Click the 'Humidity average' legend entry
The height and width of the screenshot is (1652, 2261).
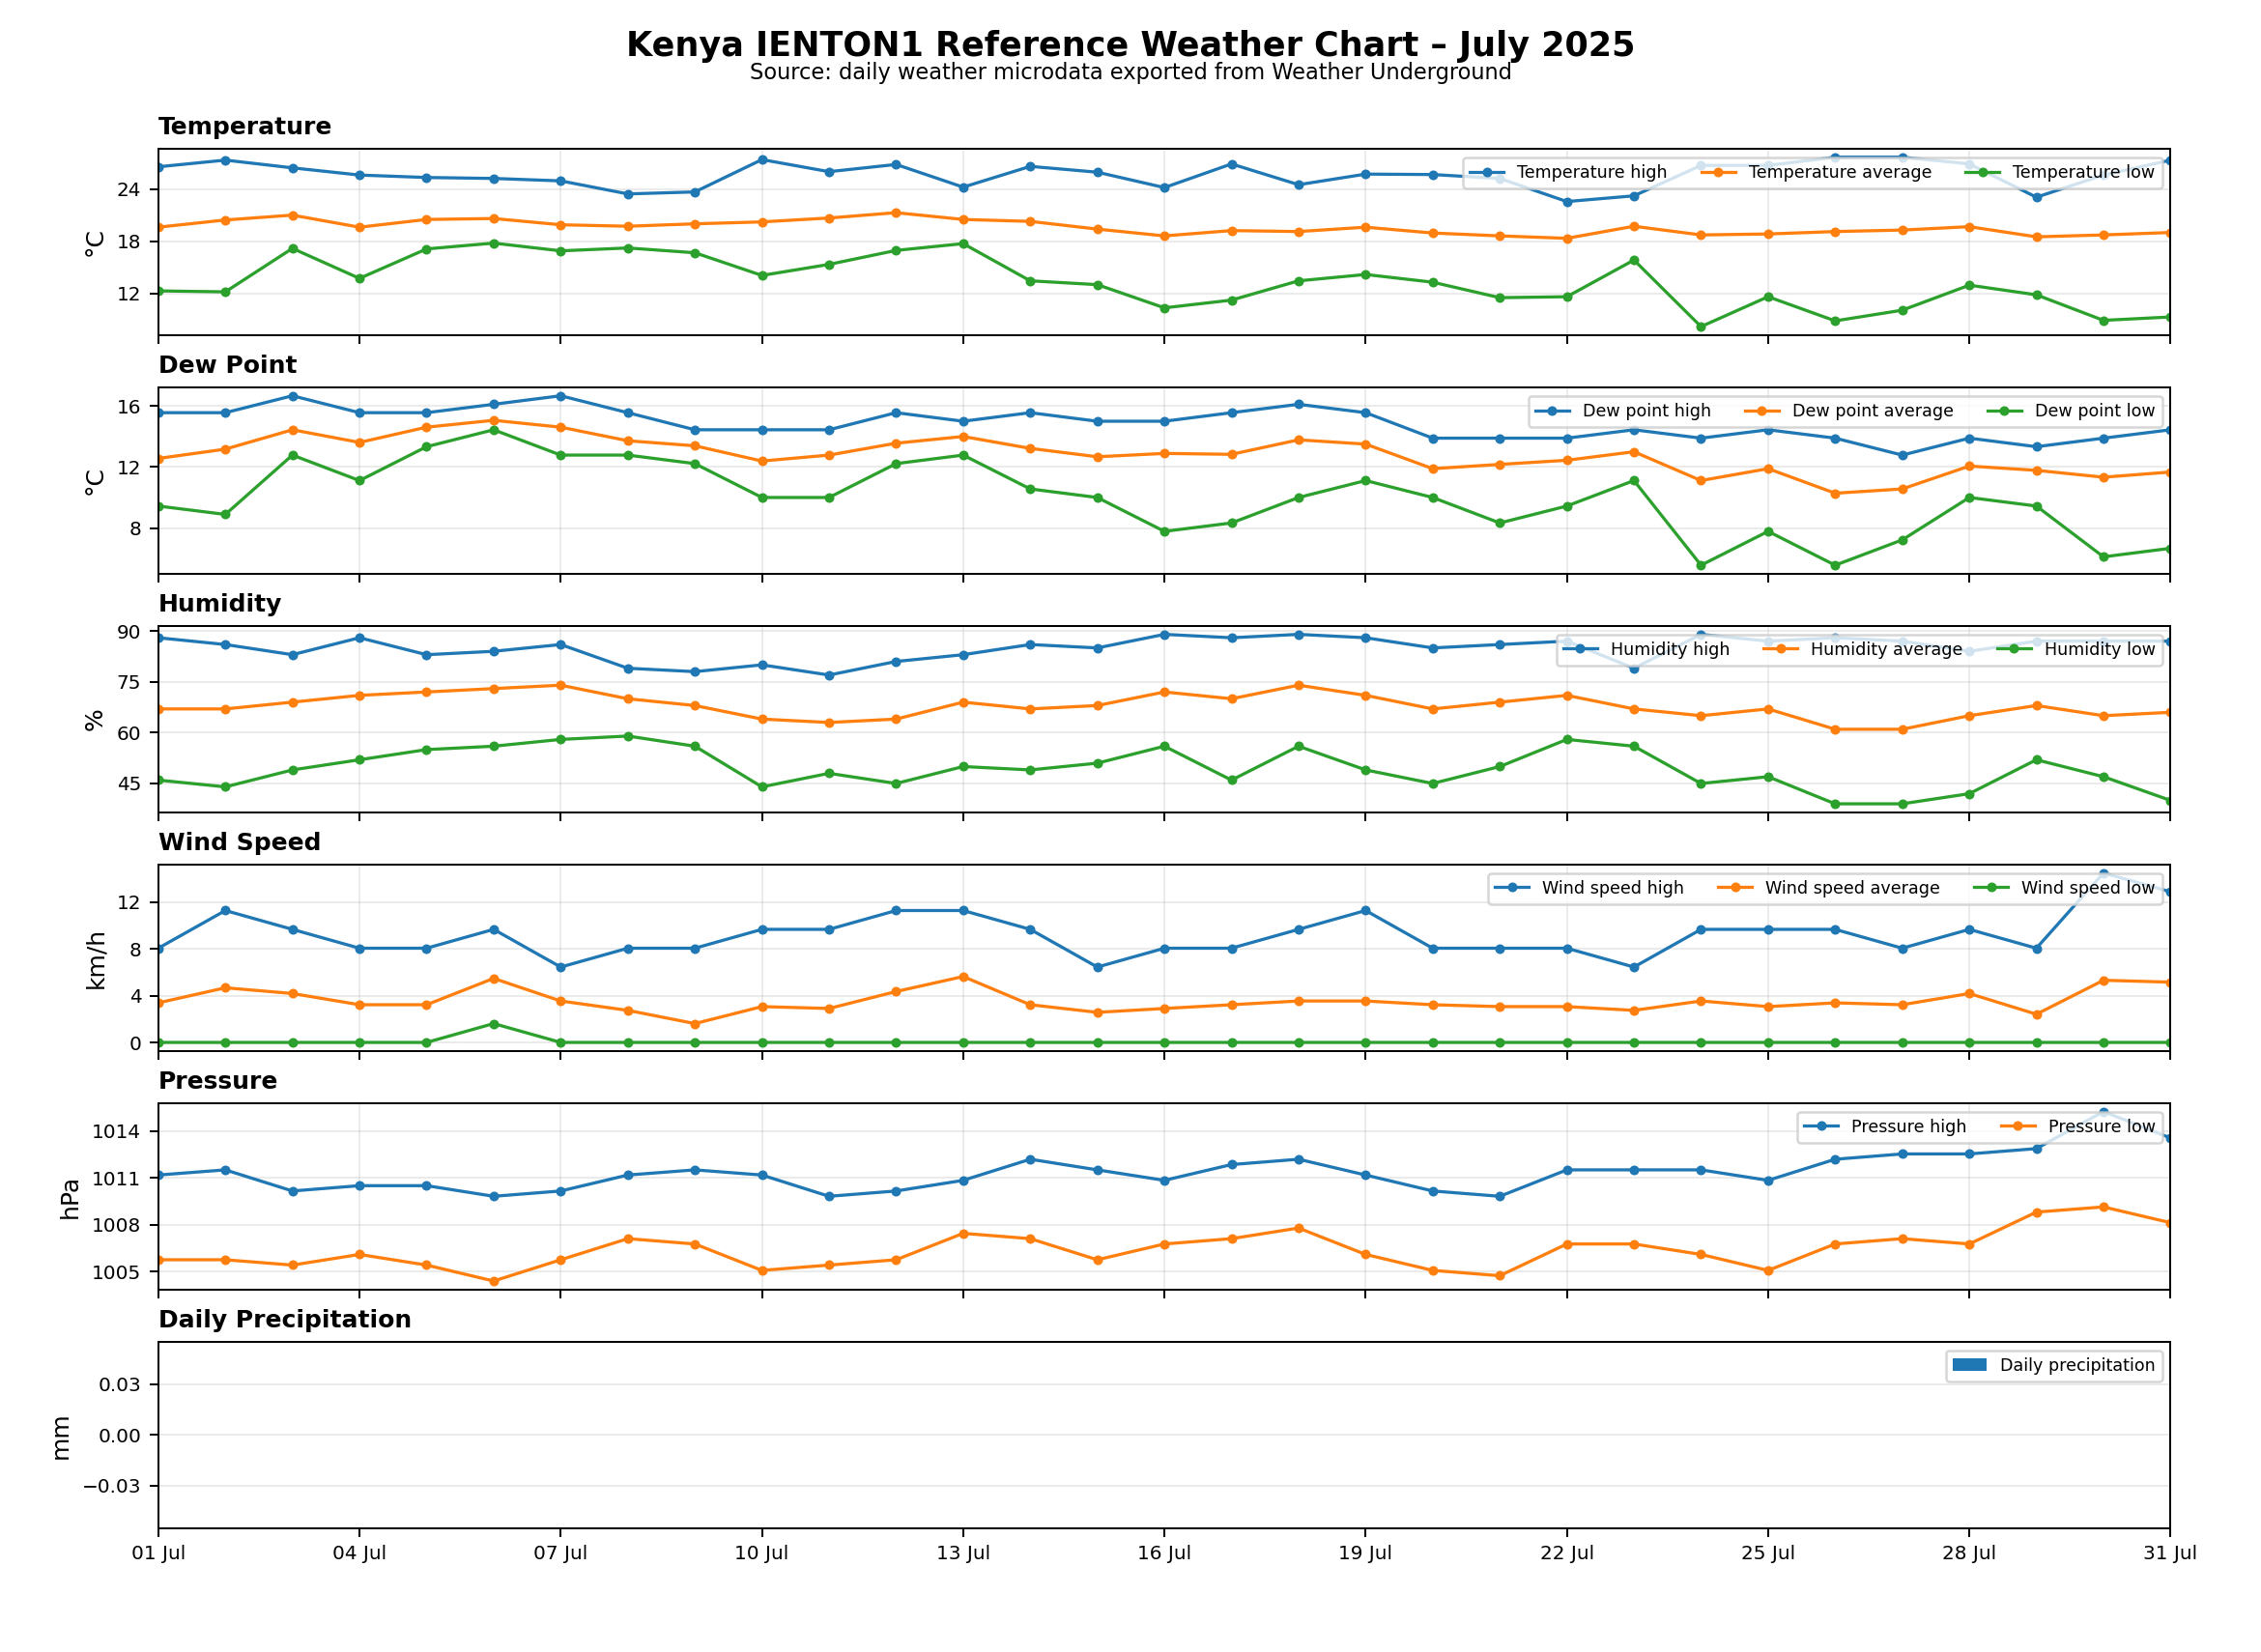click(x=1862, y=650)
